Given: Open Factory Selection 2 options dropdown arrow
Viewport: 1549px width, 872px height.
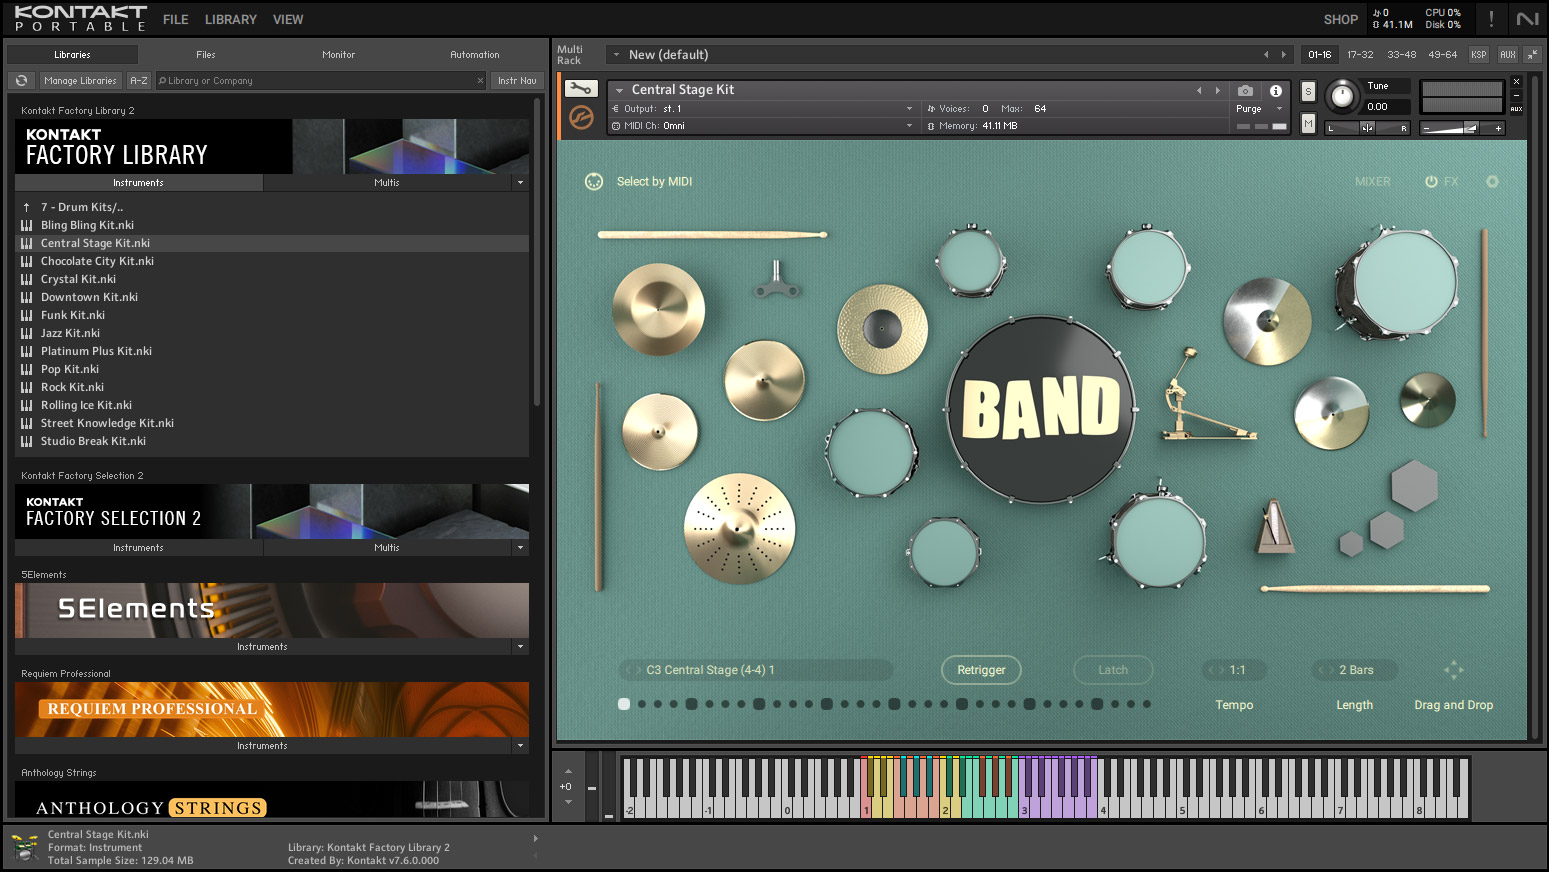Looking at the screenshot, I should (520, 547).
